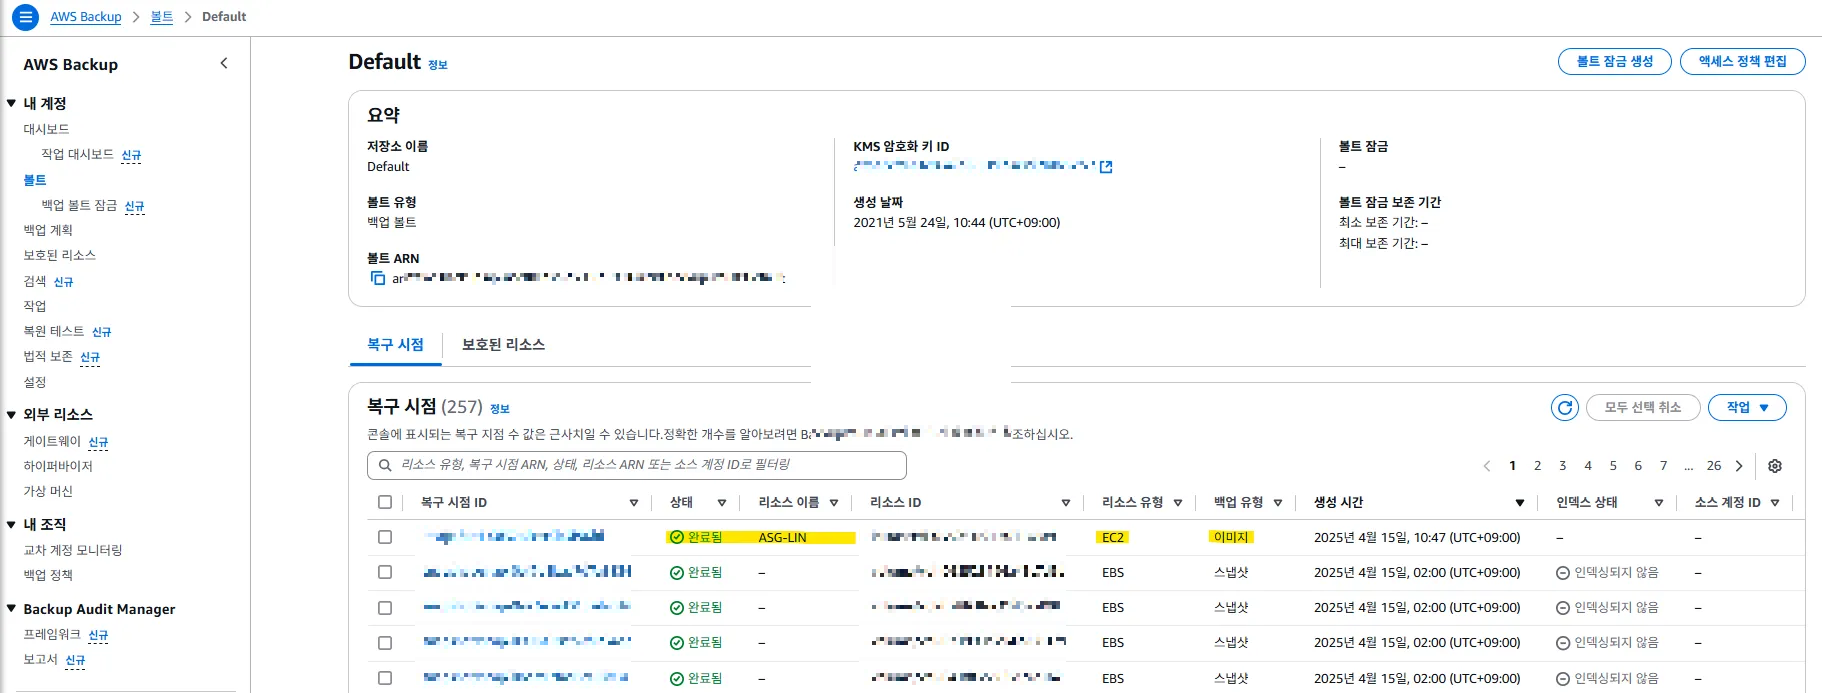Open 작업 대시보드 in sidebar
Image resolution: width=1822 pixels, height=693 pixels.
coord(77,154)
